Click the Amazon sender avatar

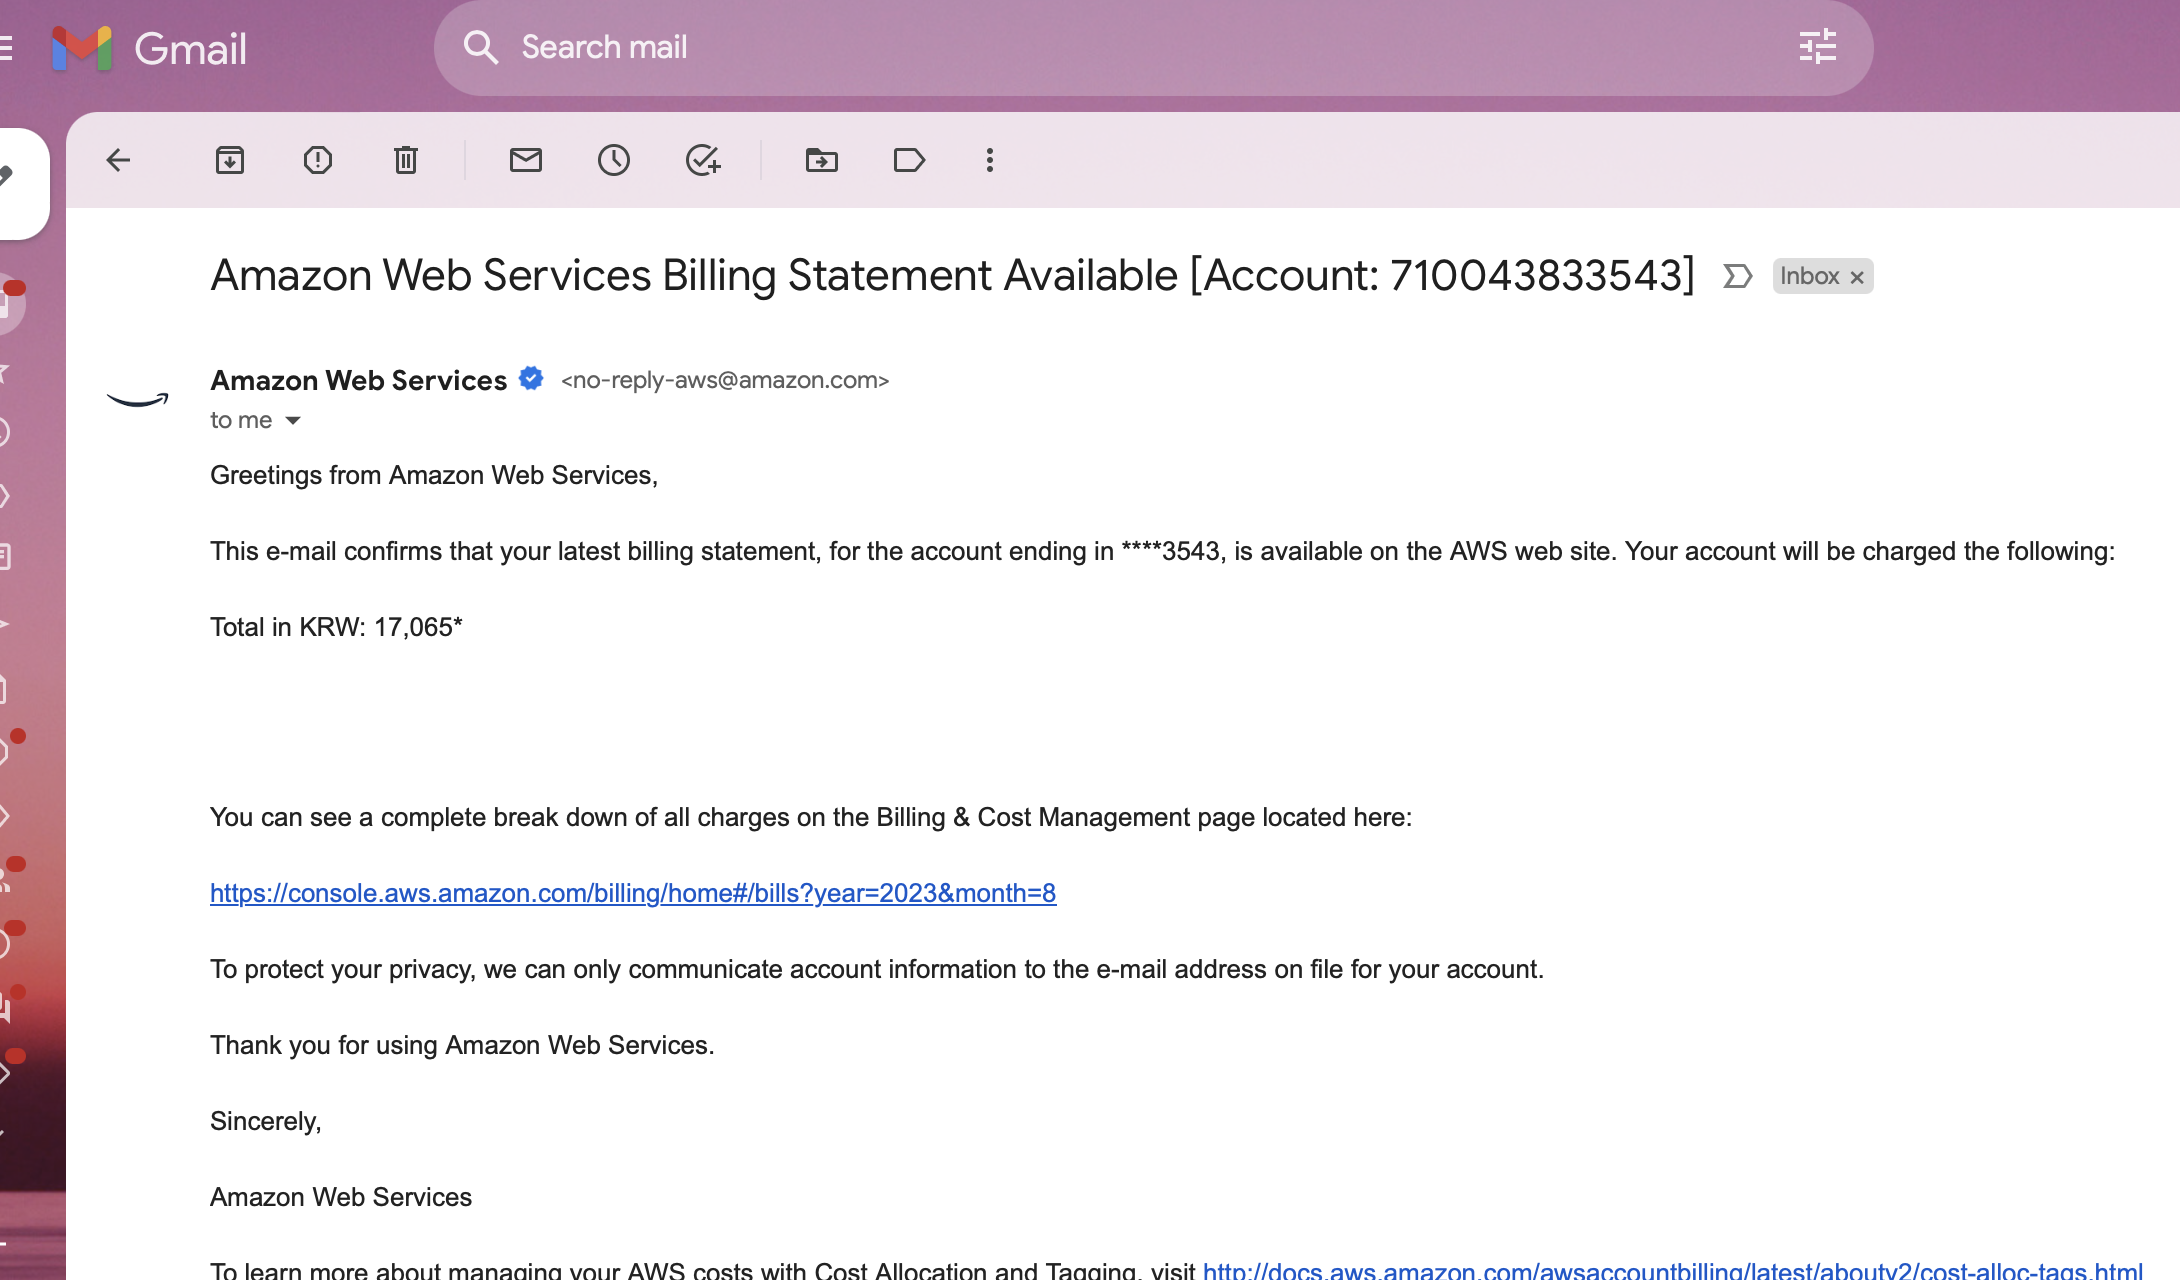coord(138,400)
